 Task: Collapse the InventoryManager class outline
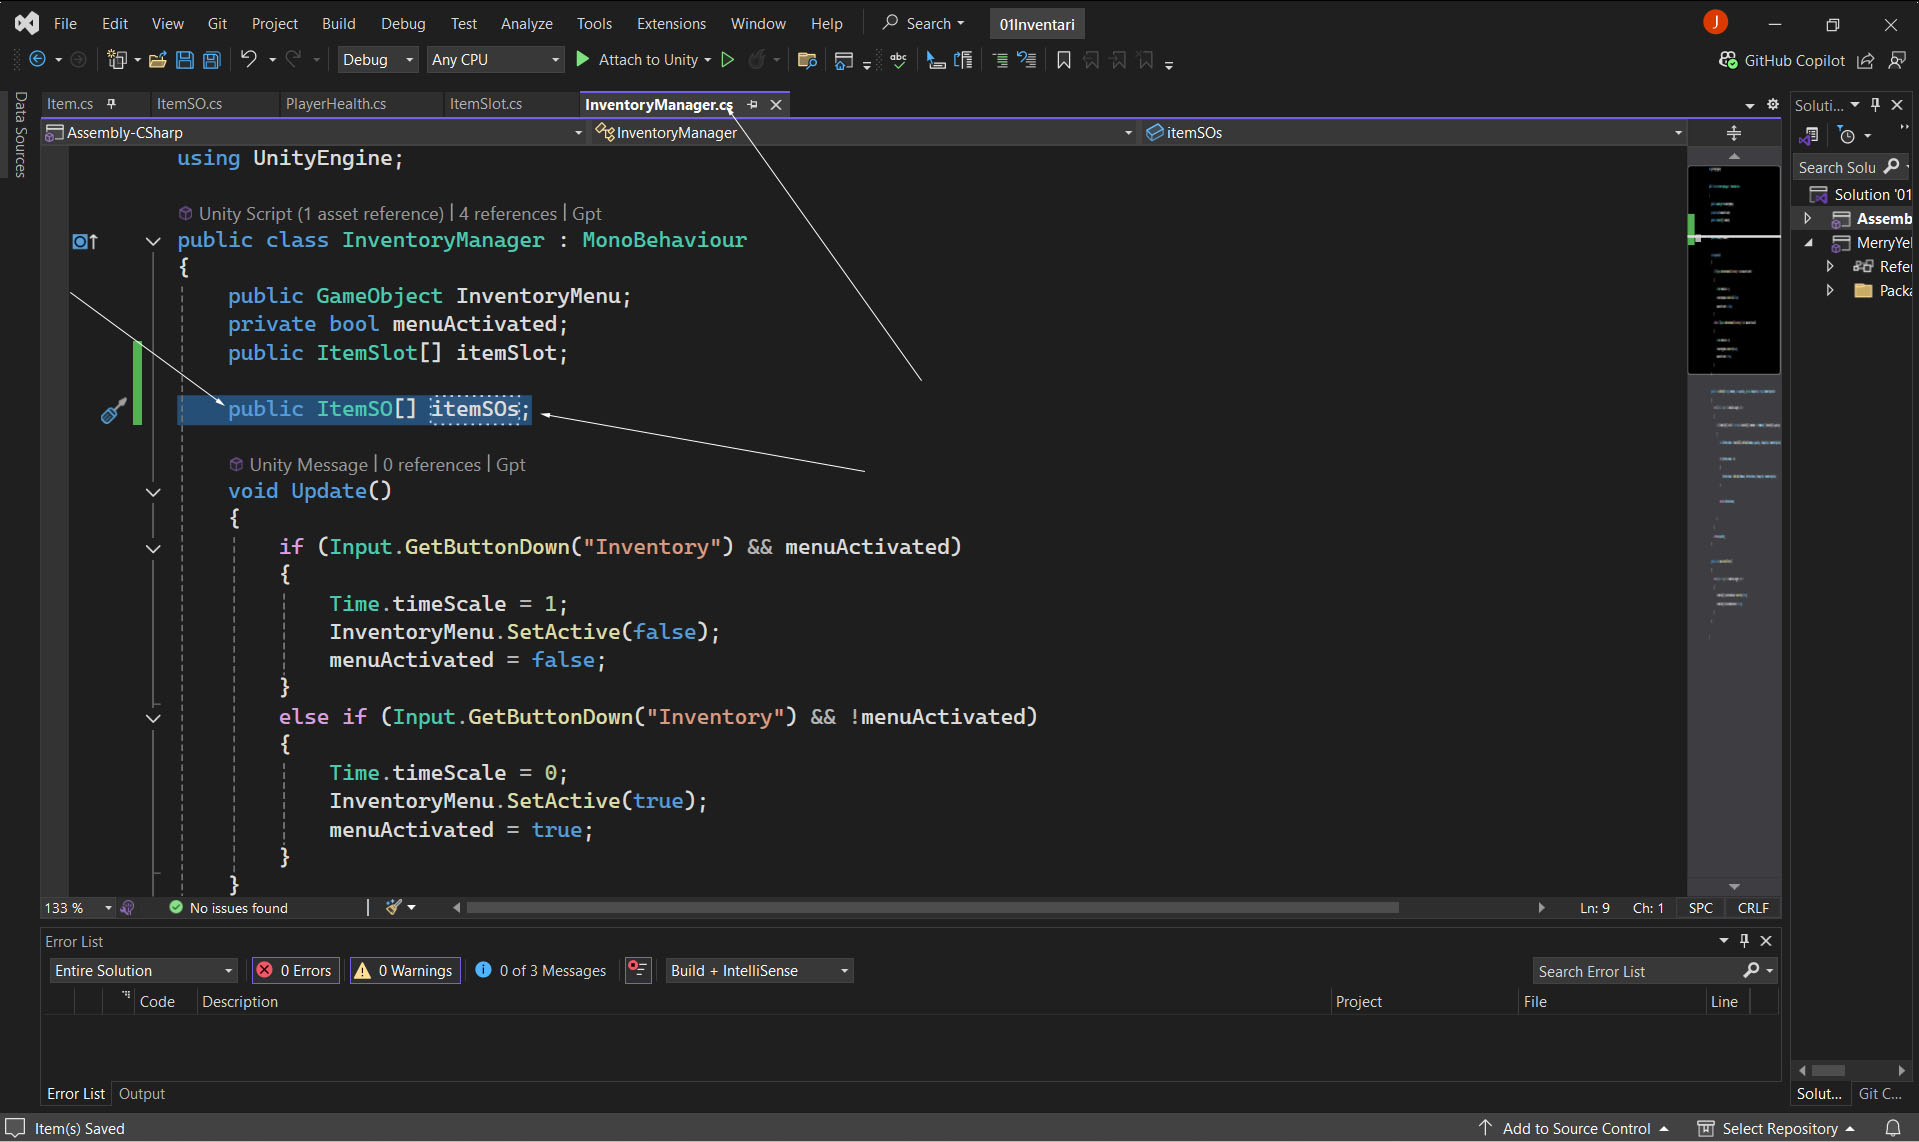pos(153,241)
